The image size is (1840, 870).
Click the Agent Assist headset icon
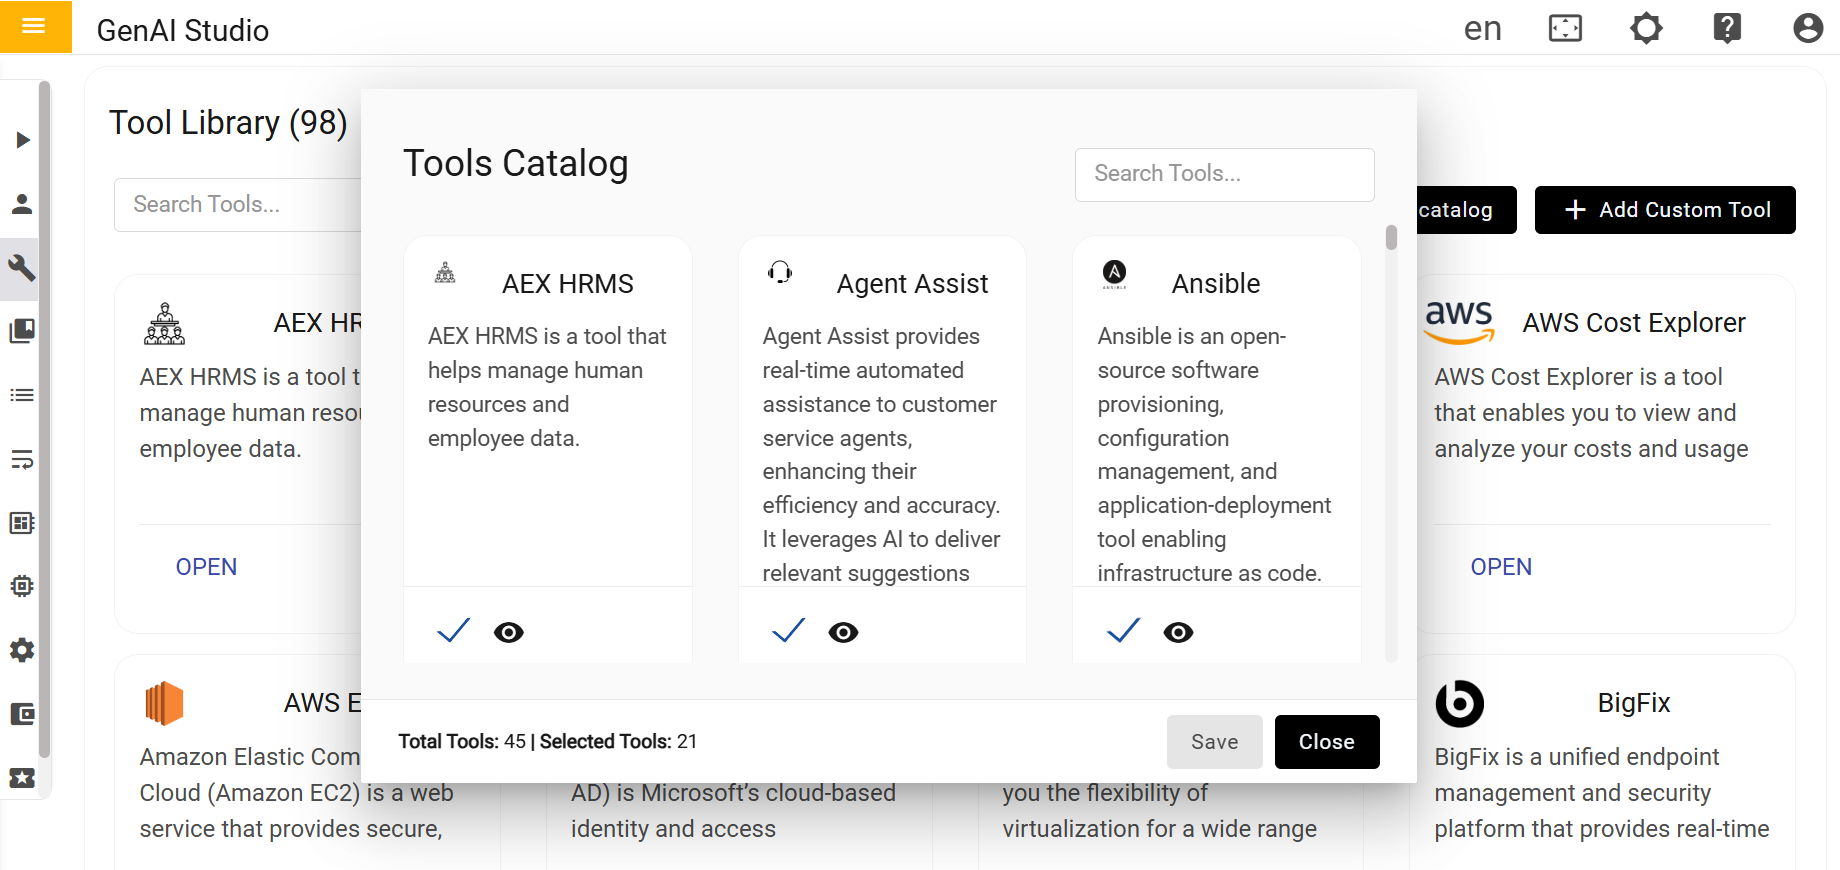[780, 272]
